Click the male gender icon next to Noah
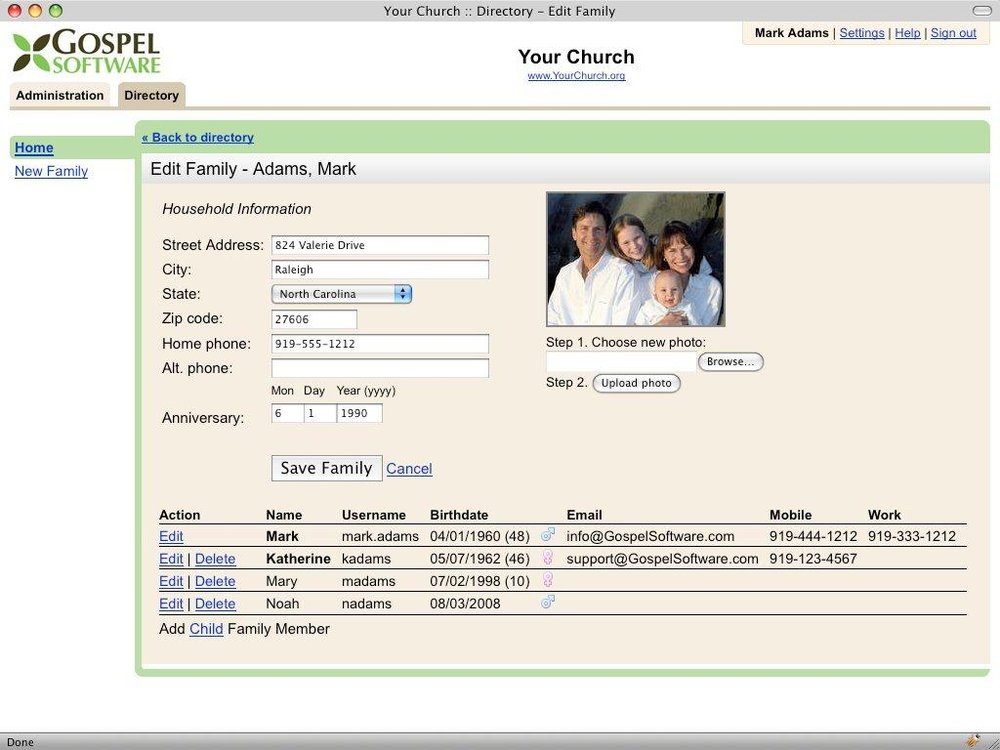This screenshot has width=1000, height=750. [547, 602]
